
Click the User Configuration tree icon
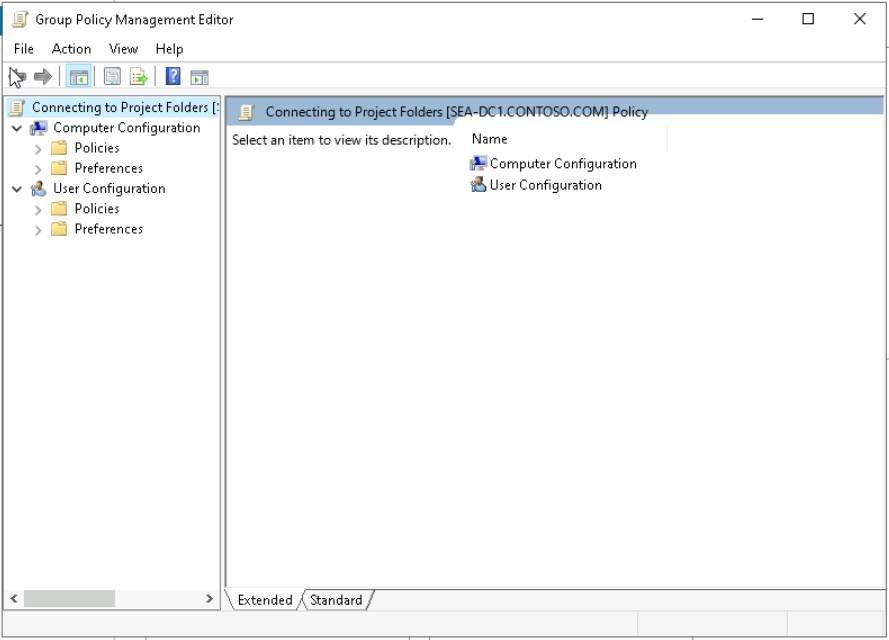39,189
